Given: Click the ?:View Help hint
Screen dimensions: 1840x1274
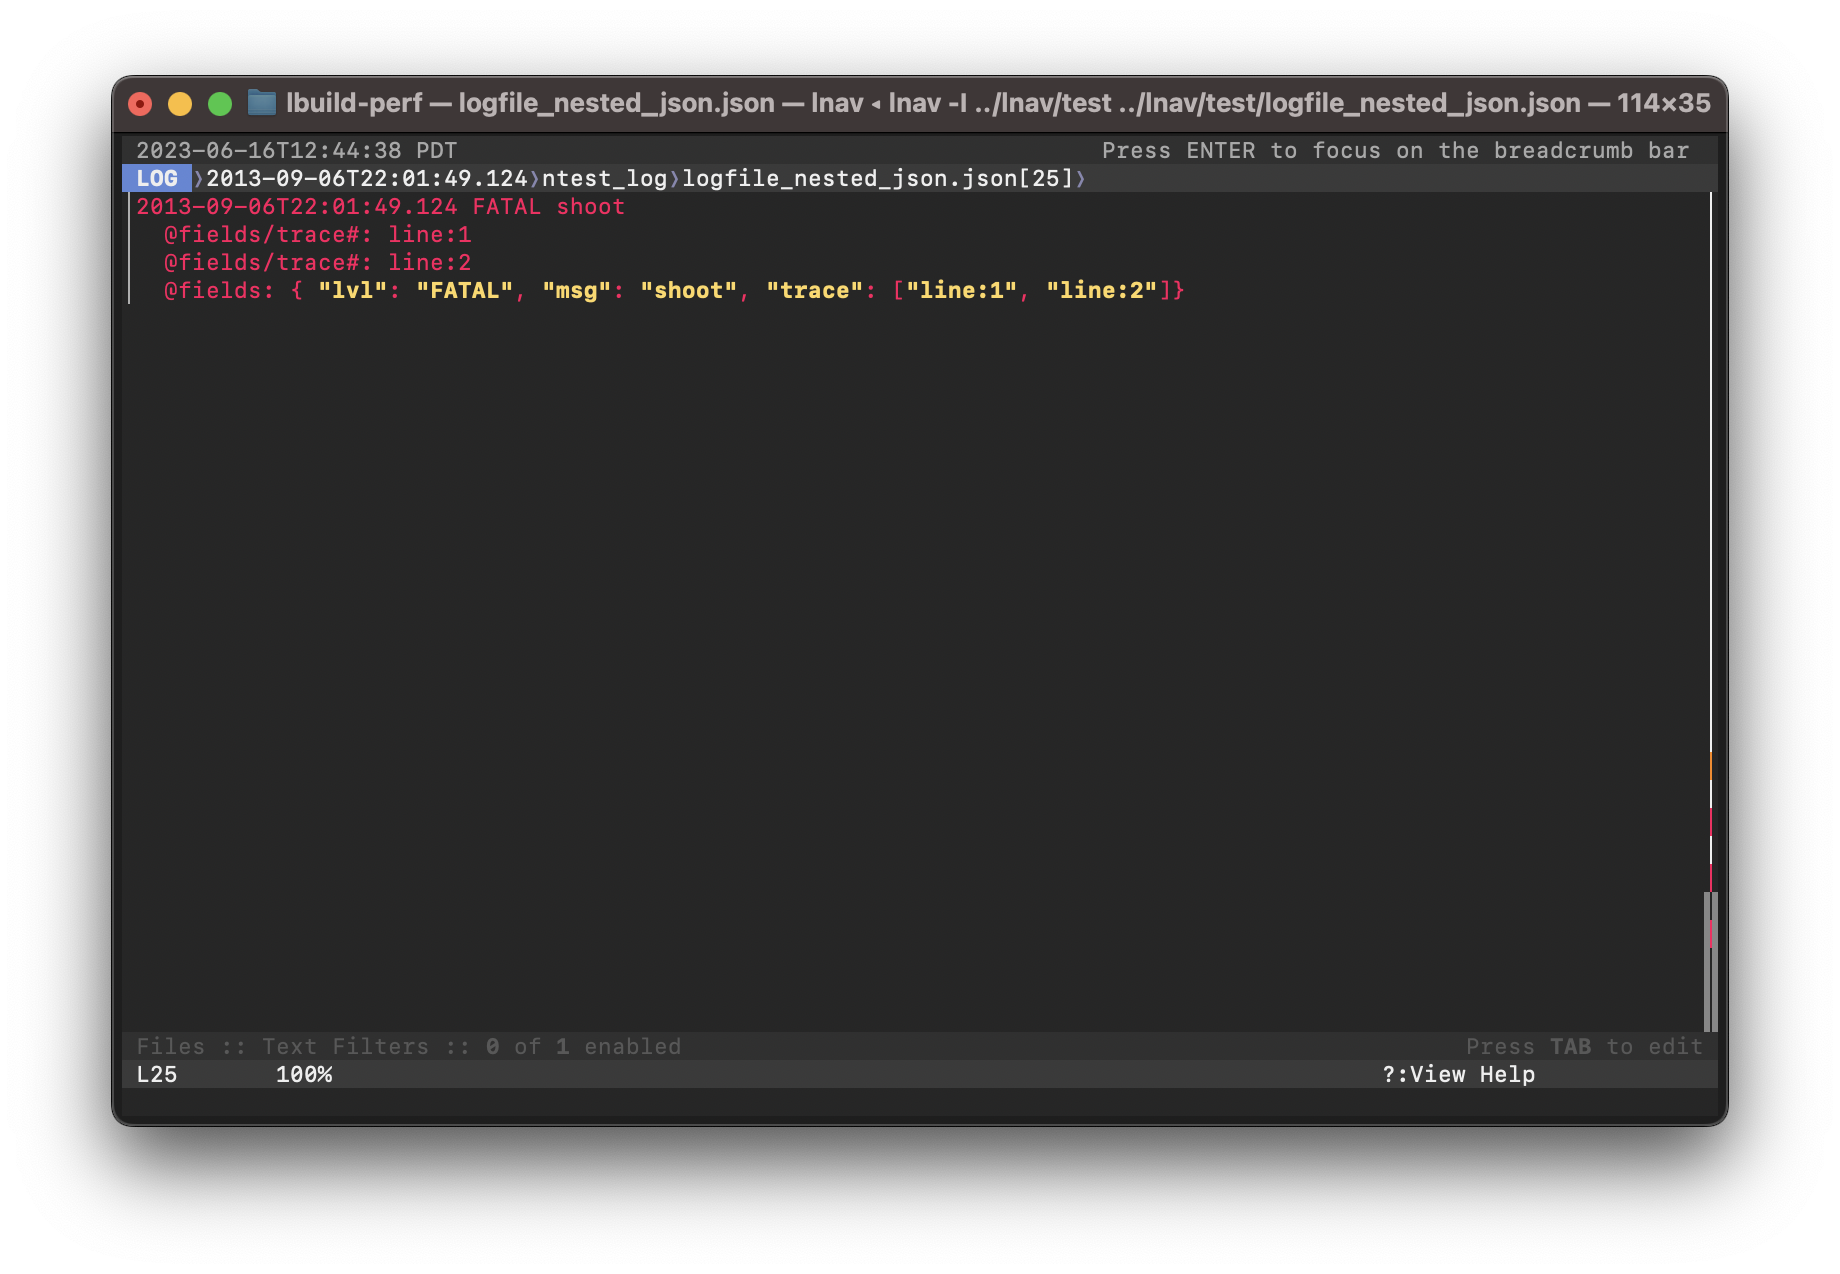Looking at the screenshot, I should [x=1459, y=1075].
